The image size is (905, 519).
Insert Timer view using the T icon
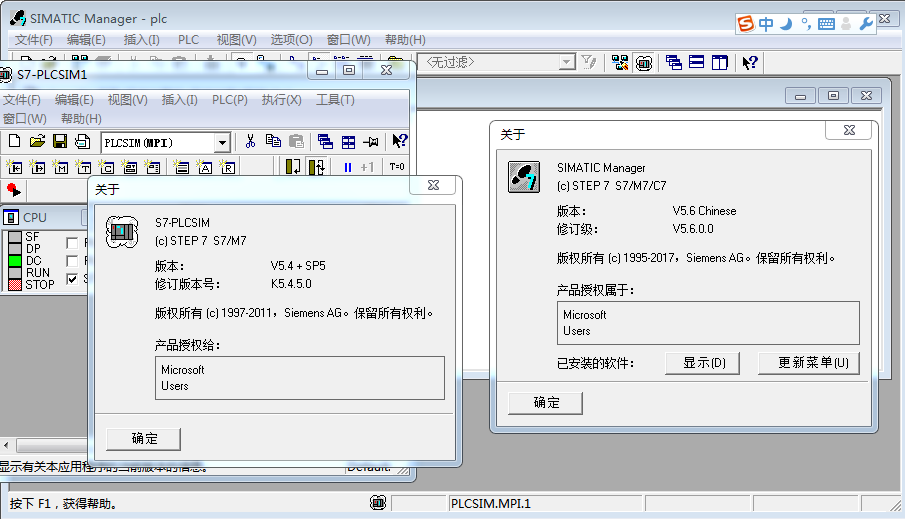(x=82, y=167)
